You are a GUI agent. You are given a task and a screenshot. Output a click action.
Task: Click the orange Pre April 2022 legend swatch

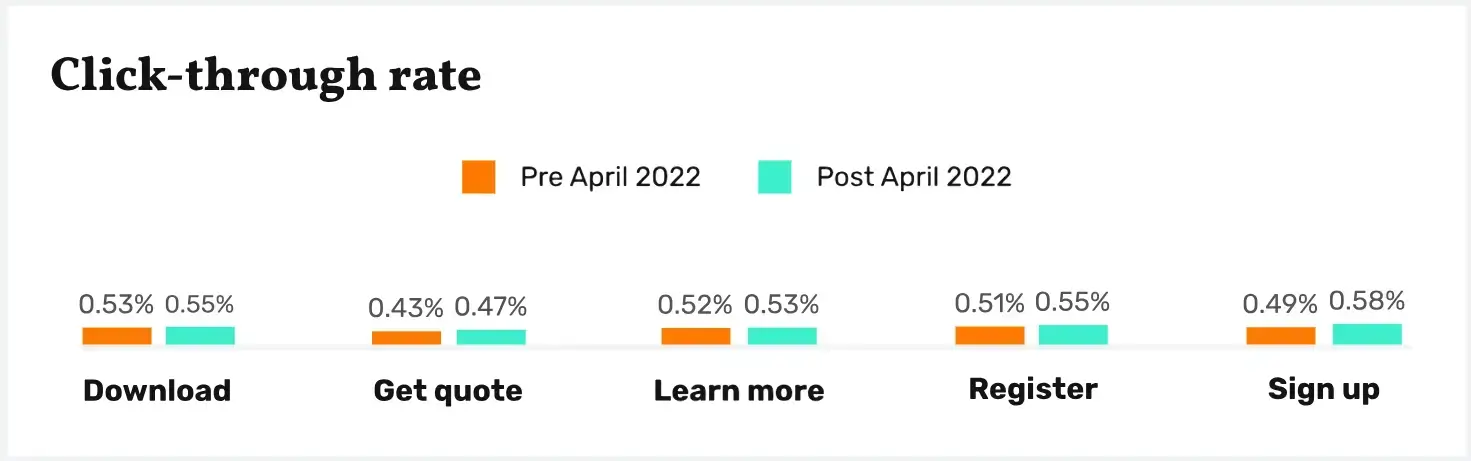478,177
